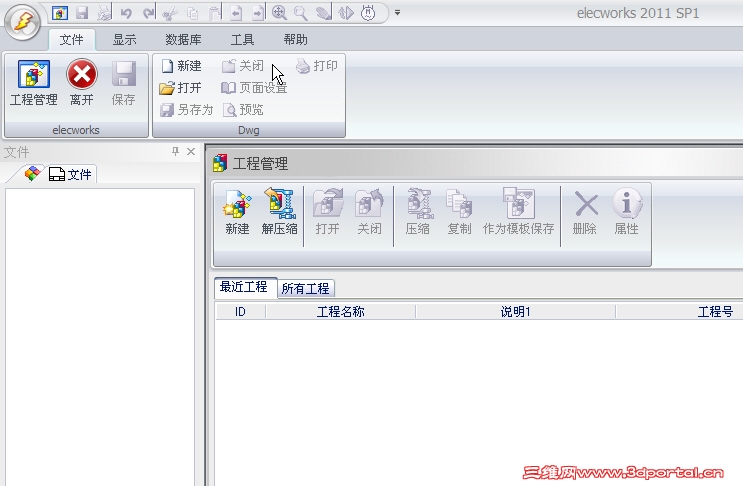Viewport: 743px width, 486px height.
Task: Click 页面设置 in the Dwg group
Action: point(254,88)
